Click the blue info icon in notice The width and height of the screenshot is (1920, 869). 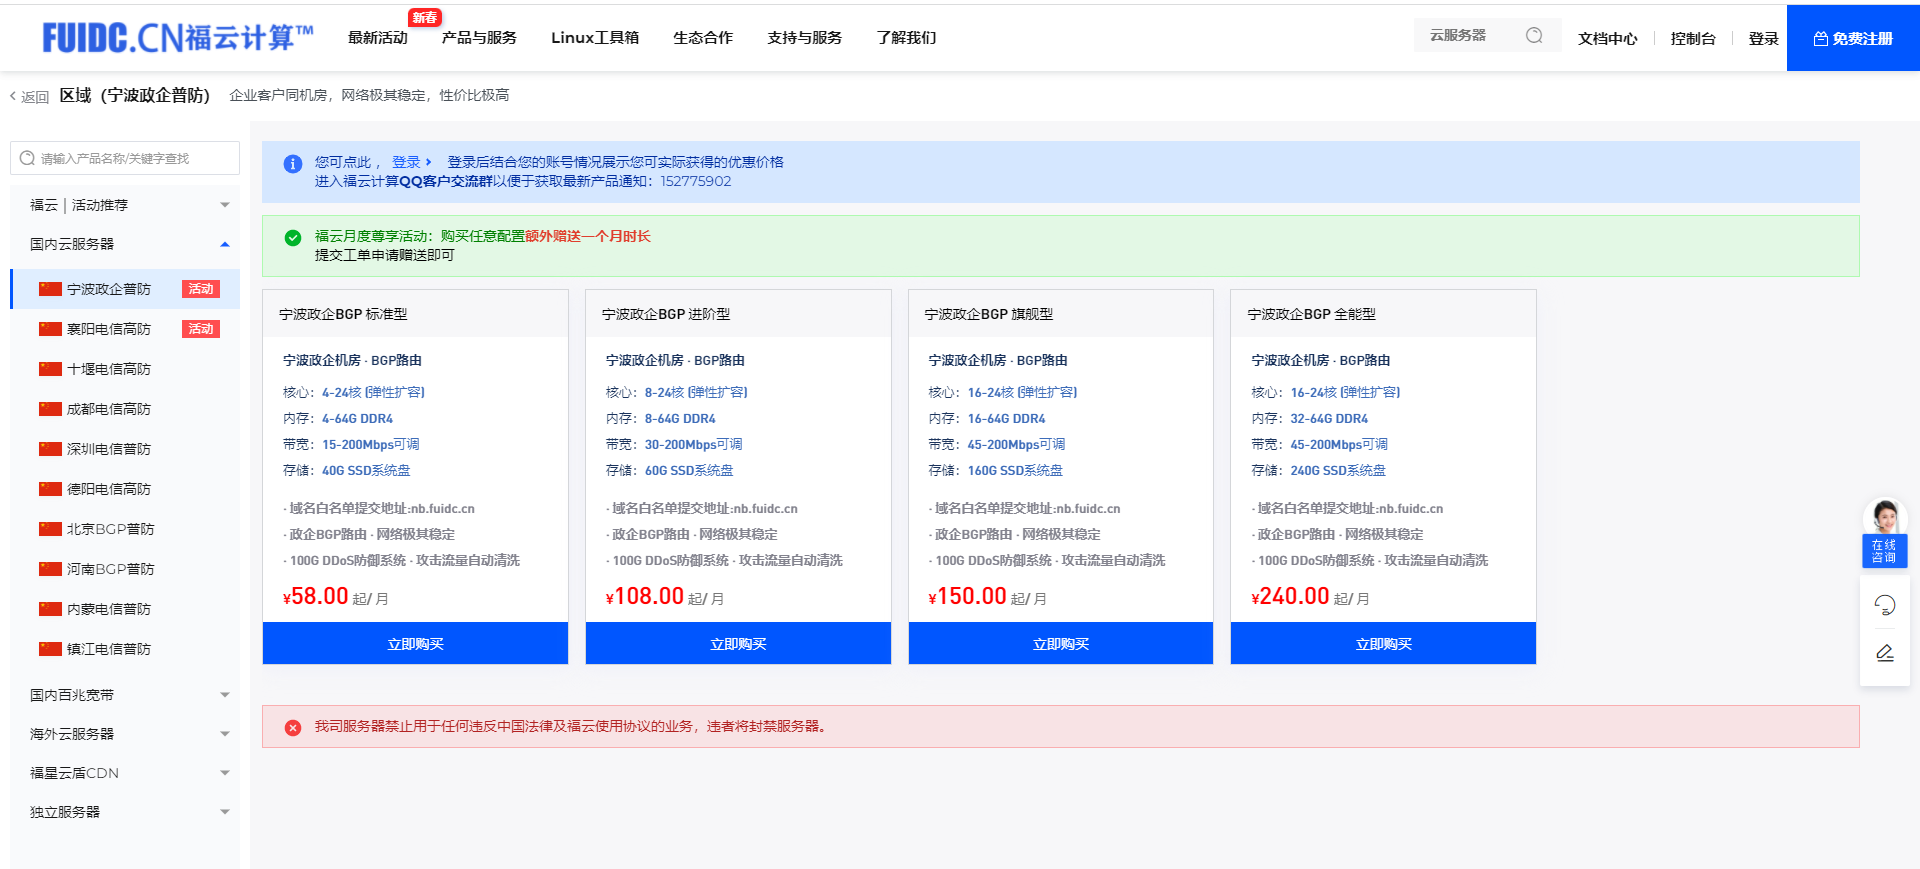293,164
